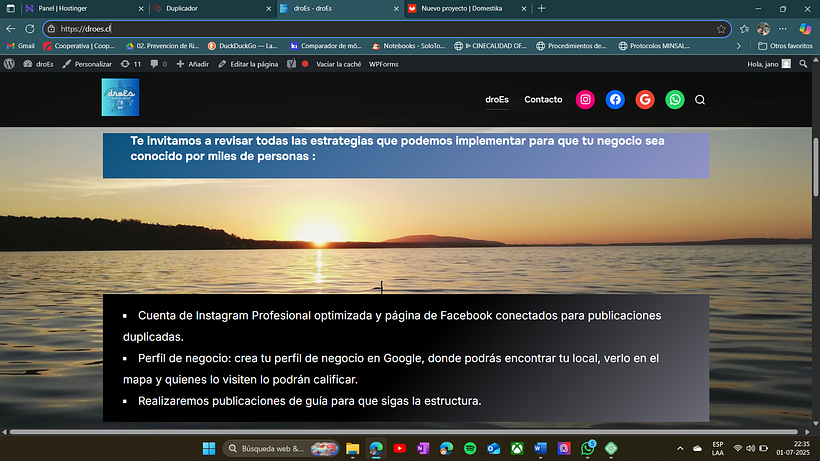Add this page to favorites star
This screenshot has height=461, width=820.
721,29
